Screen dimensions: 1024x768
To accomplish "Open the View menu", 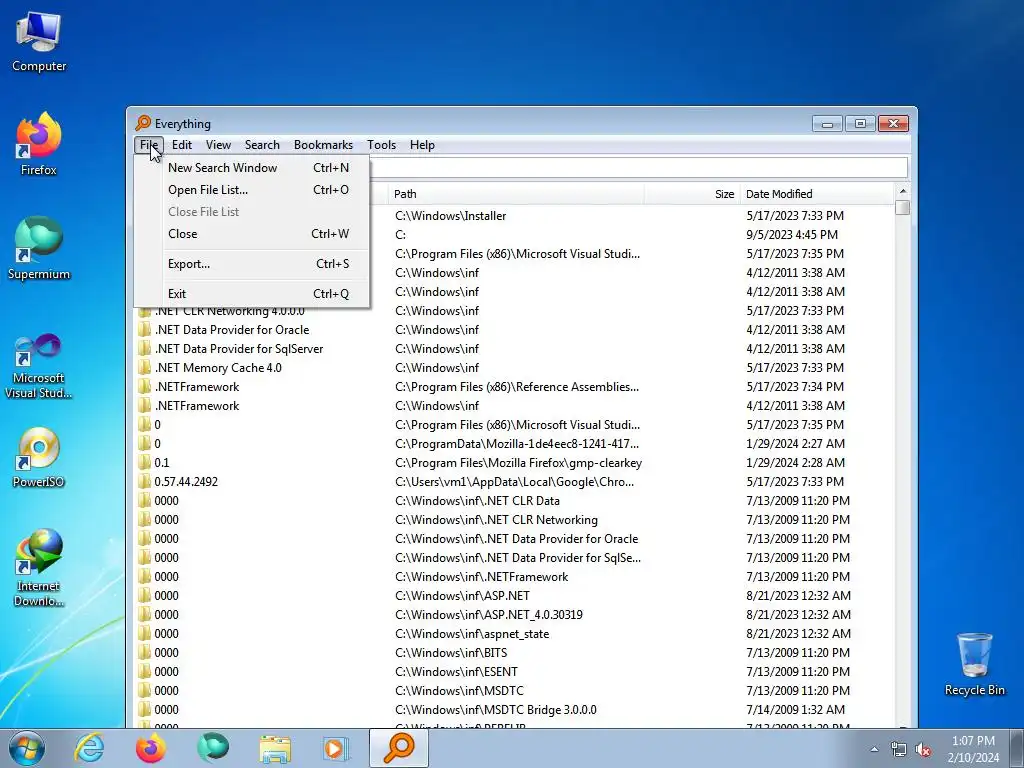I will tap(218, 145).
